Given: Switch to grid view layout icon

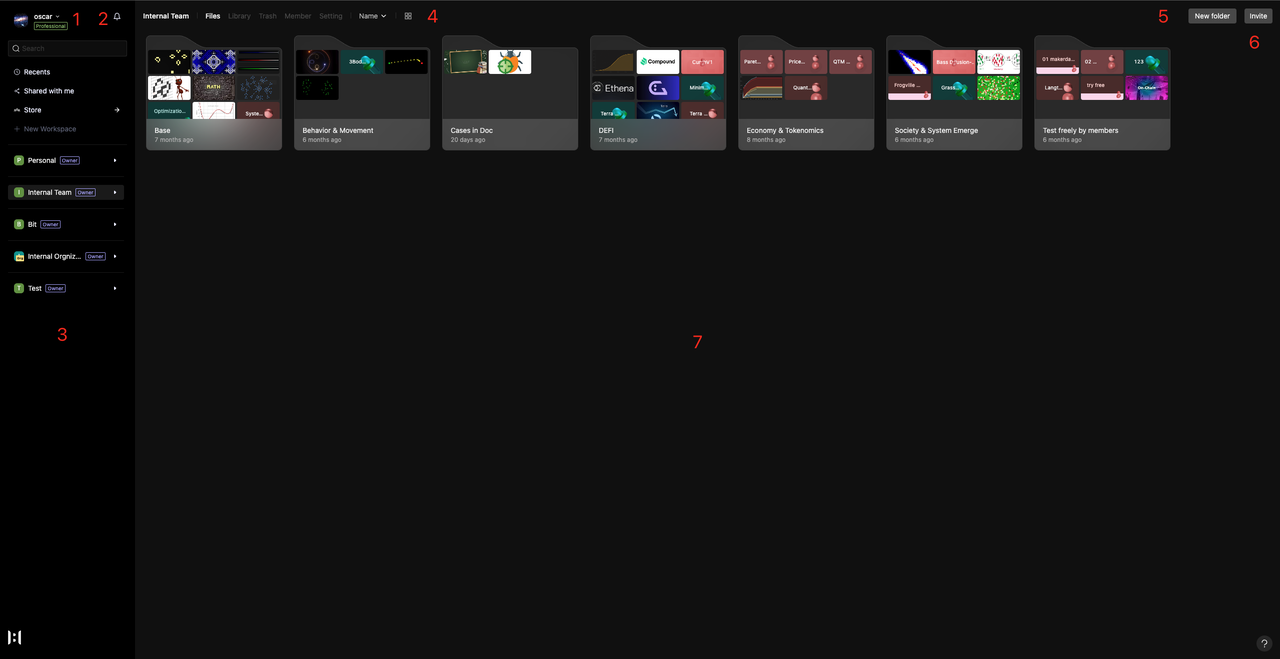Looking at the screenshot, I should coord(408,16).
